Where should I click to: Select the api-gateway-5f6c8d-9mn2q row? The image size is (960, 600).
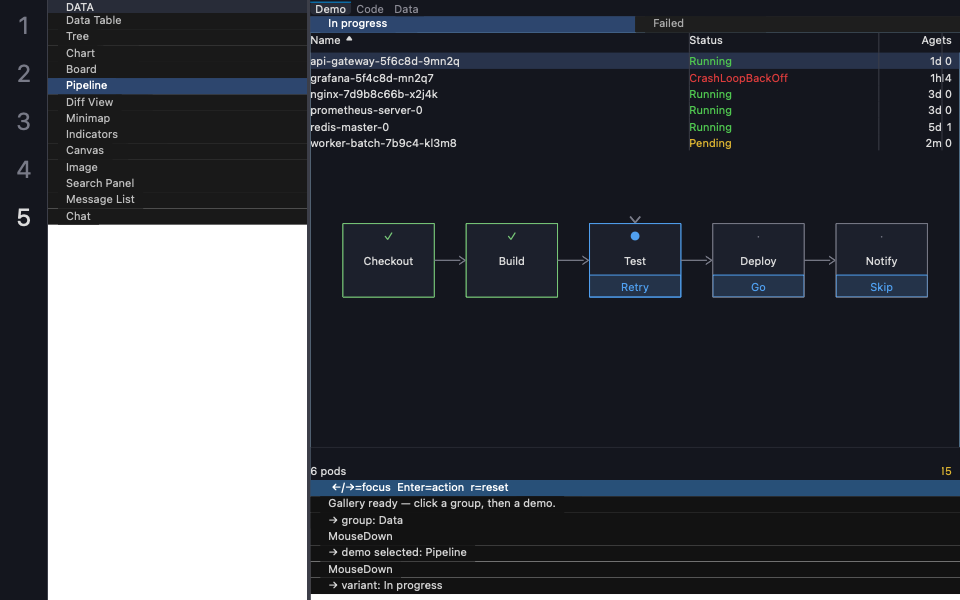(x=634, y=61)
